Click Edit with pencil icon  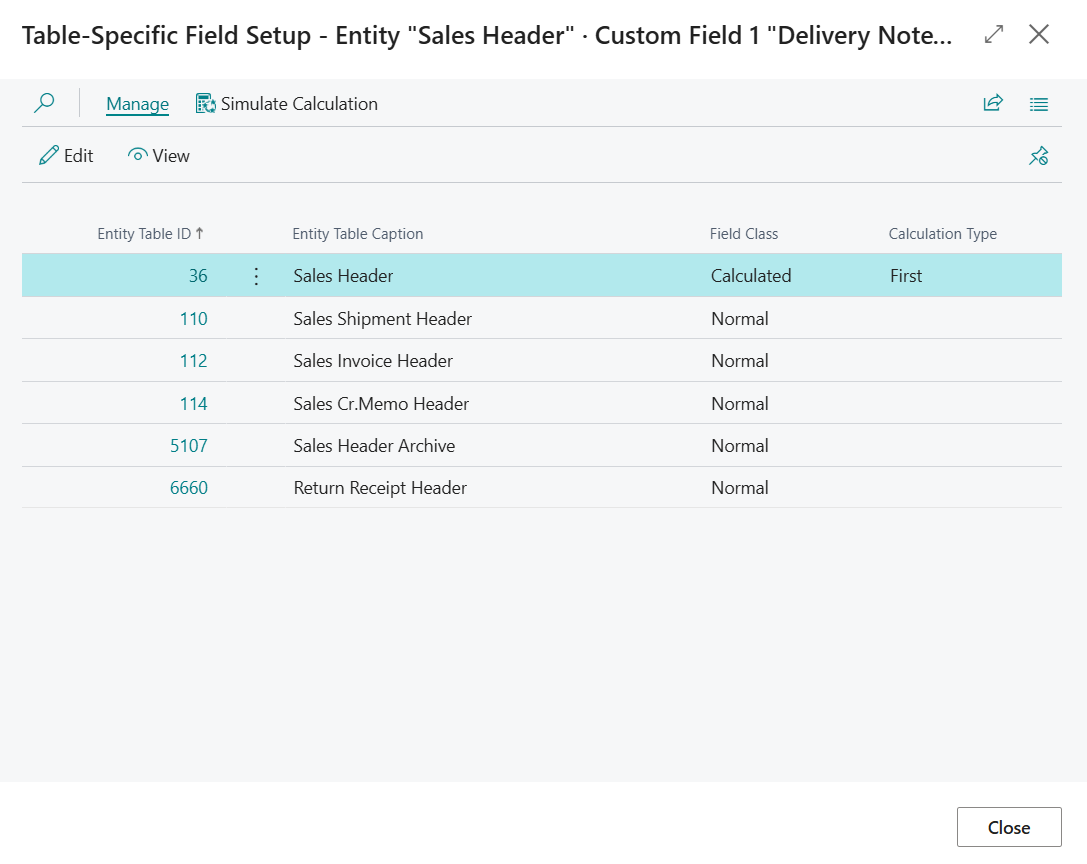pos(66,156)
